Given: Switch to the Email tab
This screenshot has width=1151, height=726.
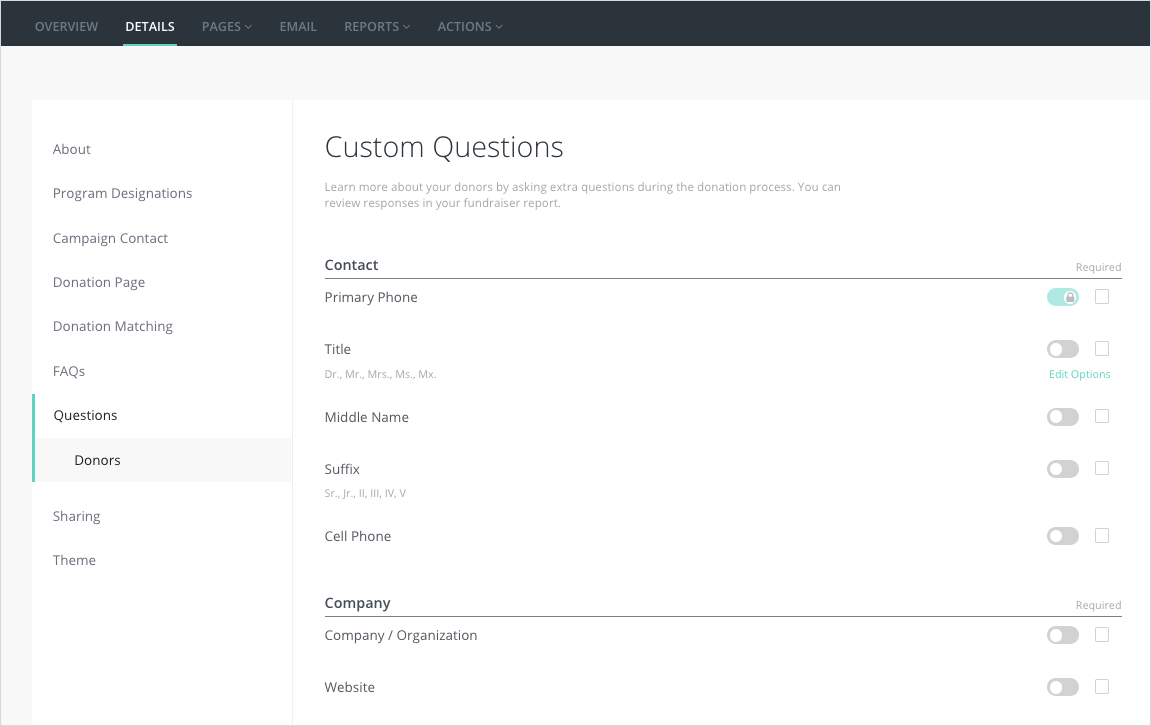Looking at the screenshot, I should point(298,27).
